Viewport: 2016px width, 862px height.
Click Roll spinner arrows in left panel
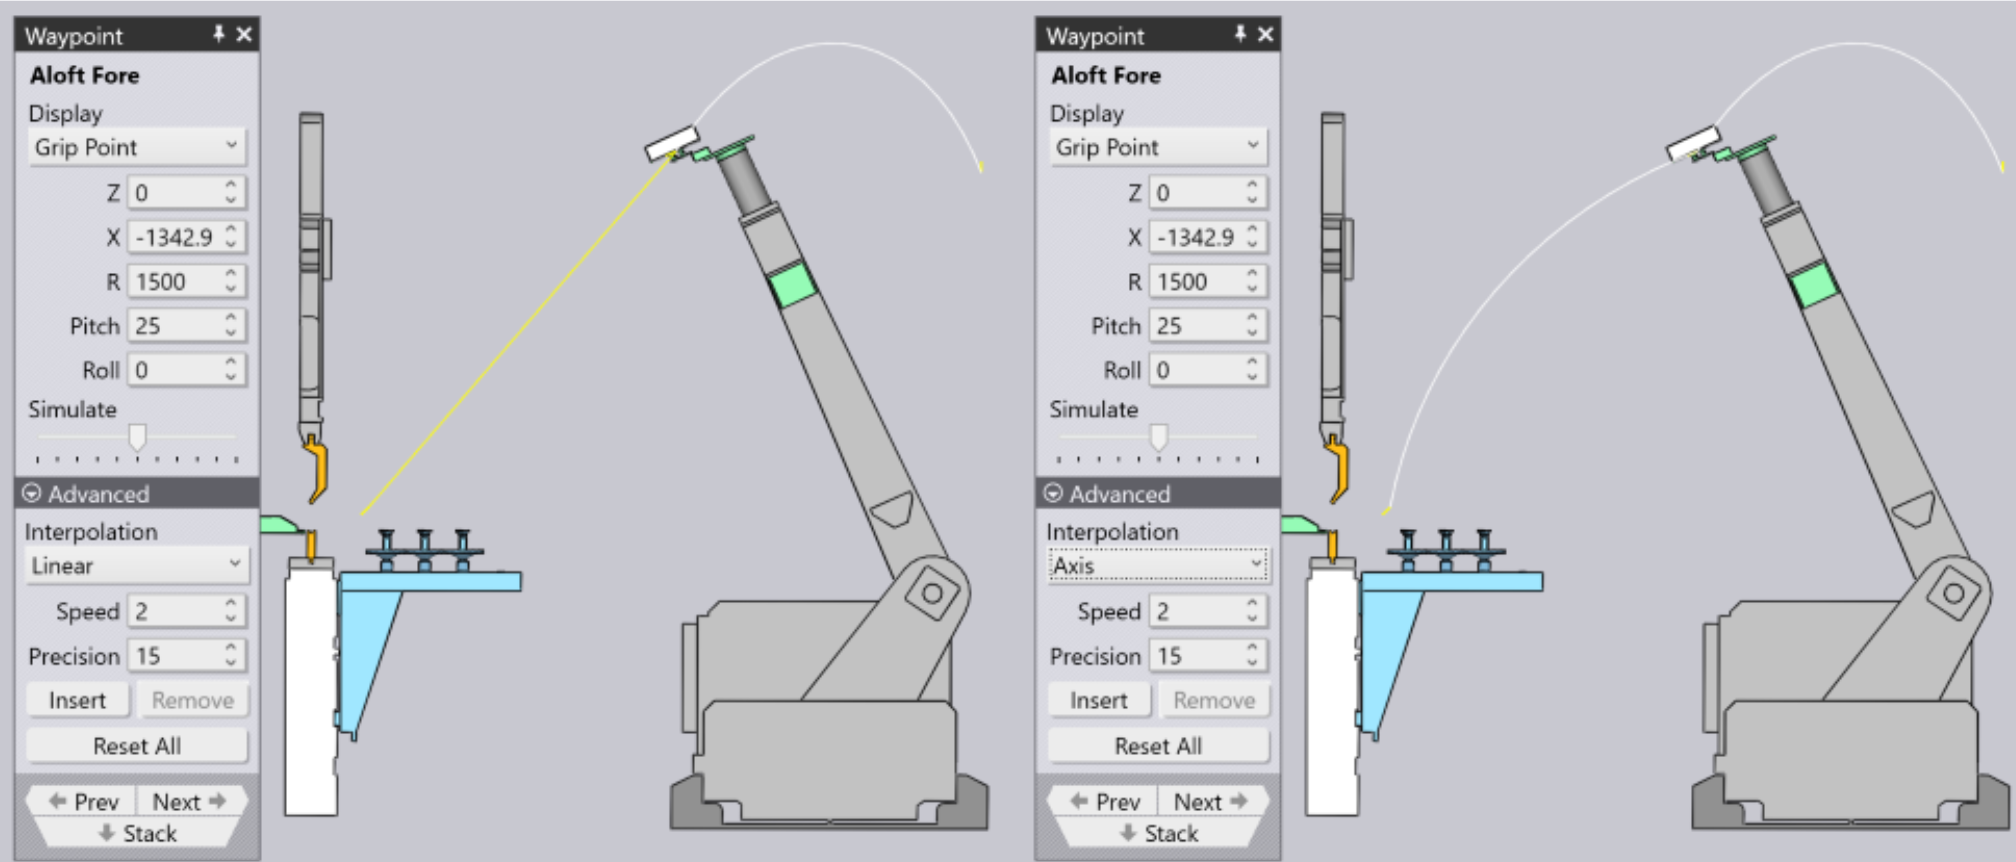[x=231, y=370]
